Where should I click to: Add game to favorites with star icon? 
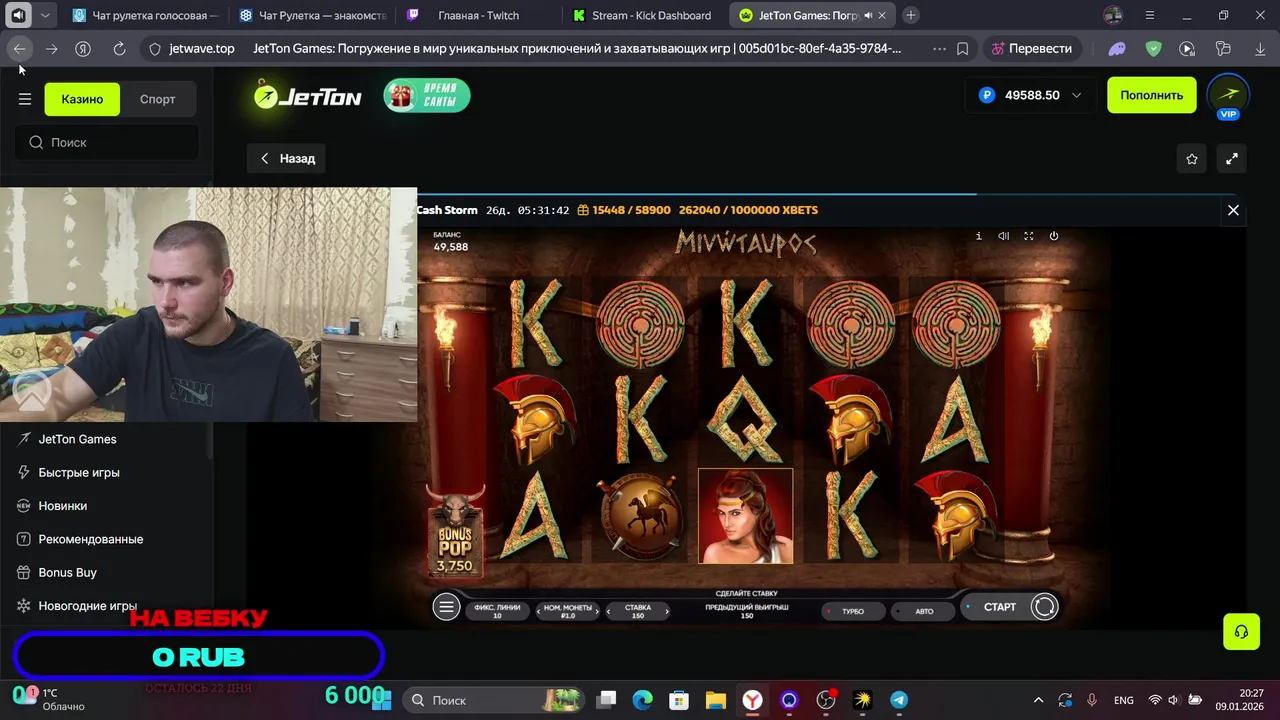point(1192,158)
